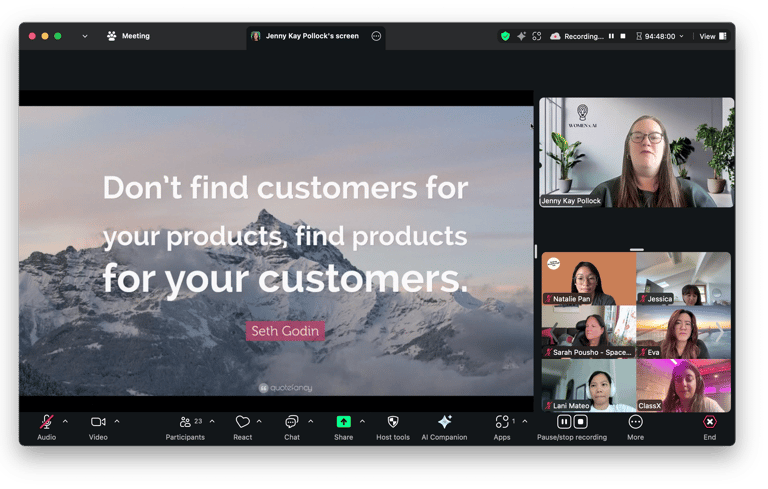The image size is (768, 489).
Task: Open video options chevron next to Video
Action: pyautogui.click(x=117, y=422)
